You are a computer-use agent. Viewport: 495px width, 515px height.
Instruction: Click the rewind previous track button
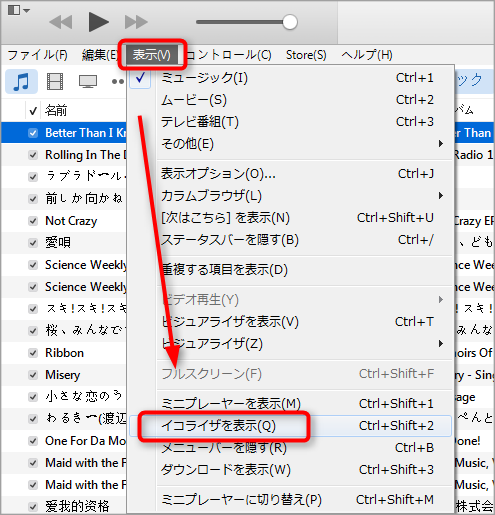(x=61, y=22)
